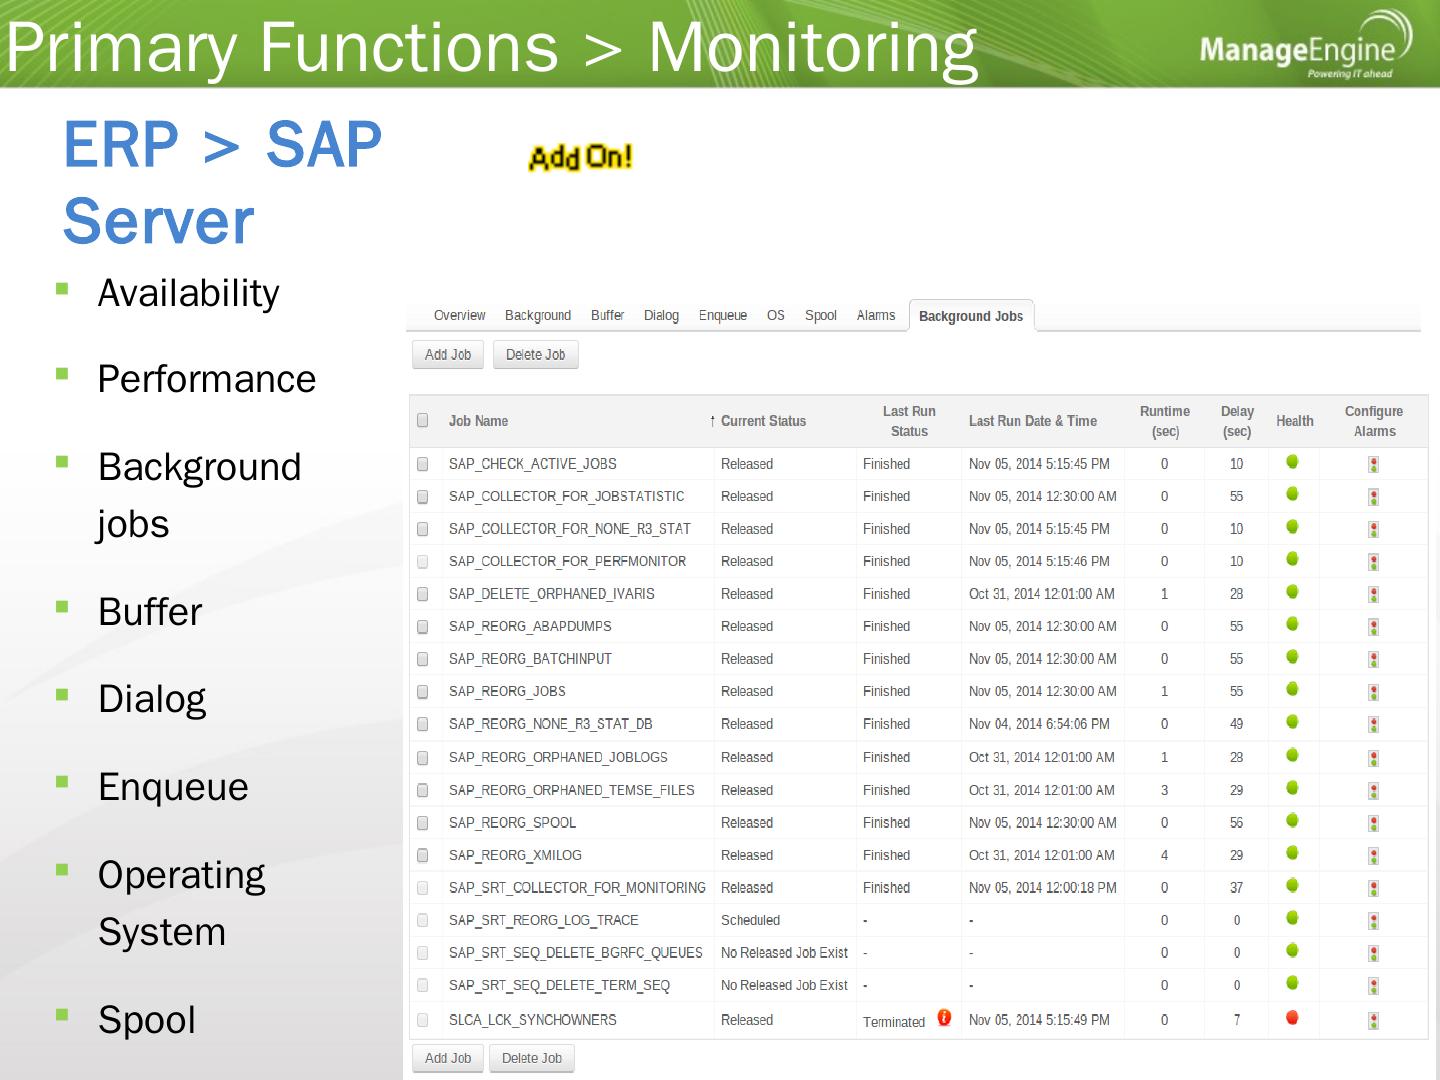The width and height of the screenshot is (1440, 1080).
Task: Click the bottom Delete Job button
Action: [531, 1058]
